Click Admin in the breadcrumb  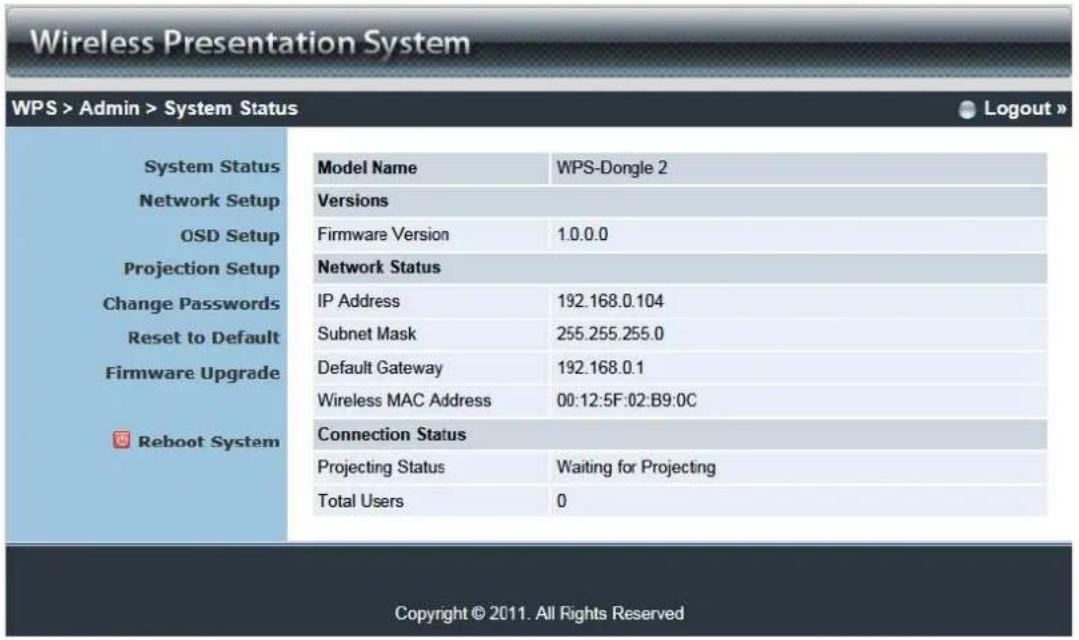coord(109,109)
